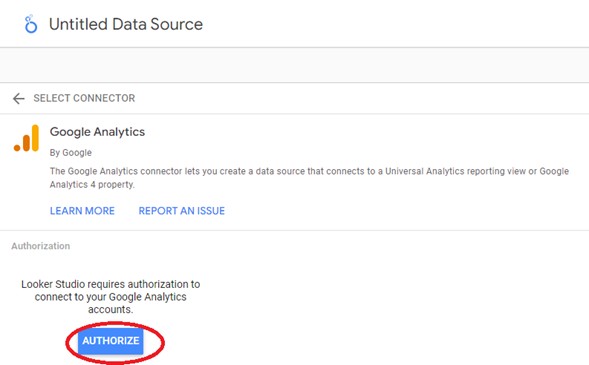The image size is (589, 365).
Task: Click 'connect to your Google Analytics' text line
Action: pyautogui.click(x=110, y=297)
